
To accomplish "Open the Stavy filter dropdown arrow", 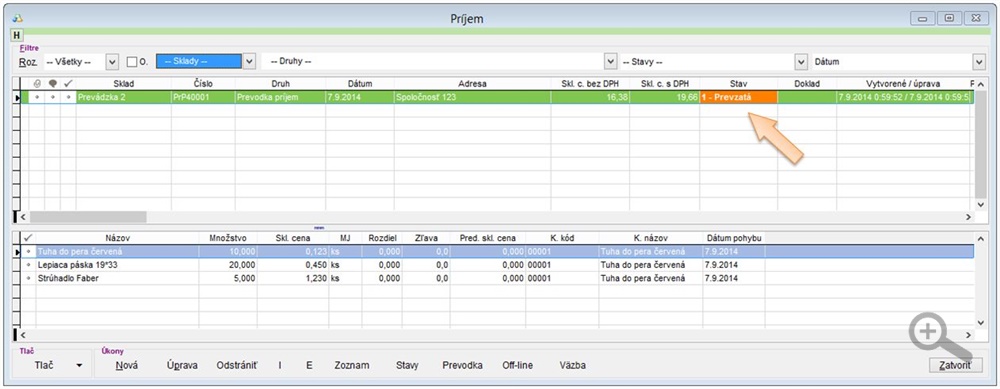I will coord(801,62).
